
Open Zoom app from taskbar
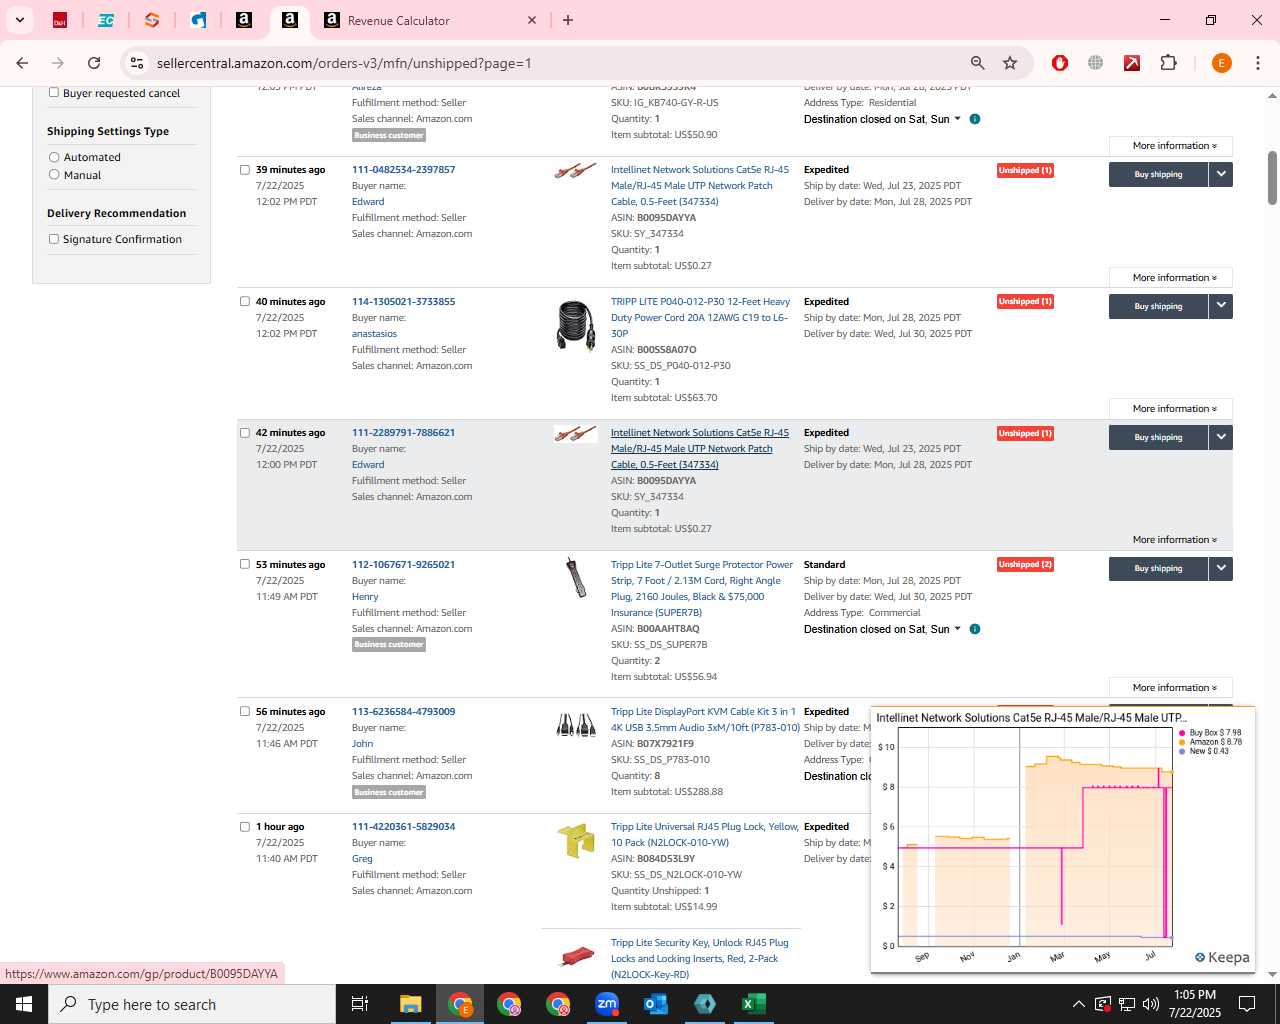(607, 1004)
